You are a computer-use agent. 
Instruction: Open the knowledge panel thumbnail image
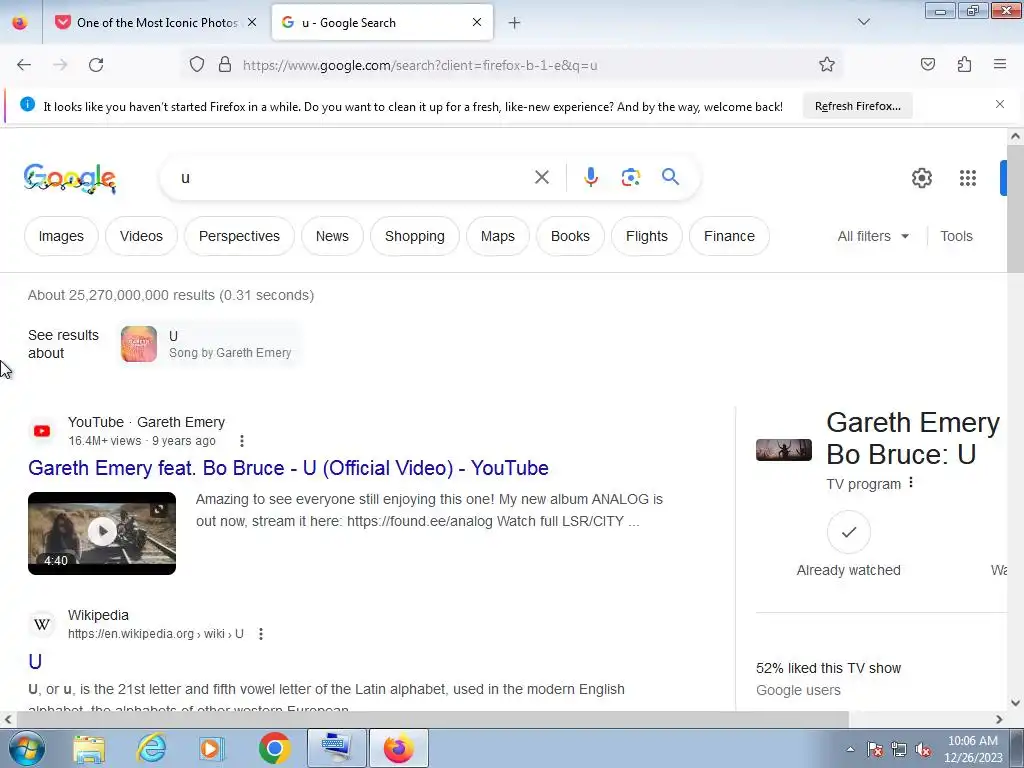coord(784,450)
